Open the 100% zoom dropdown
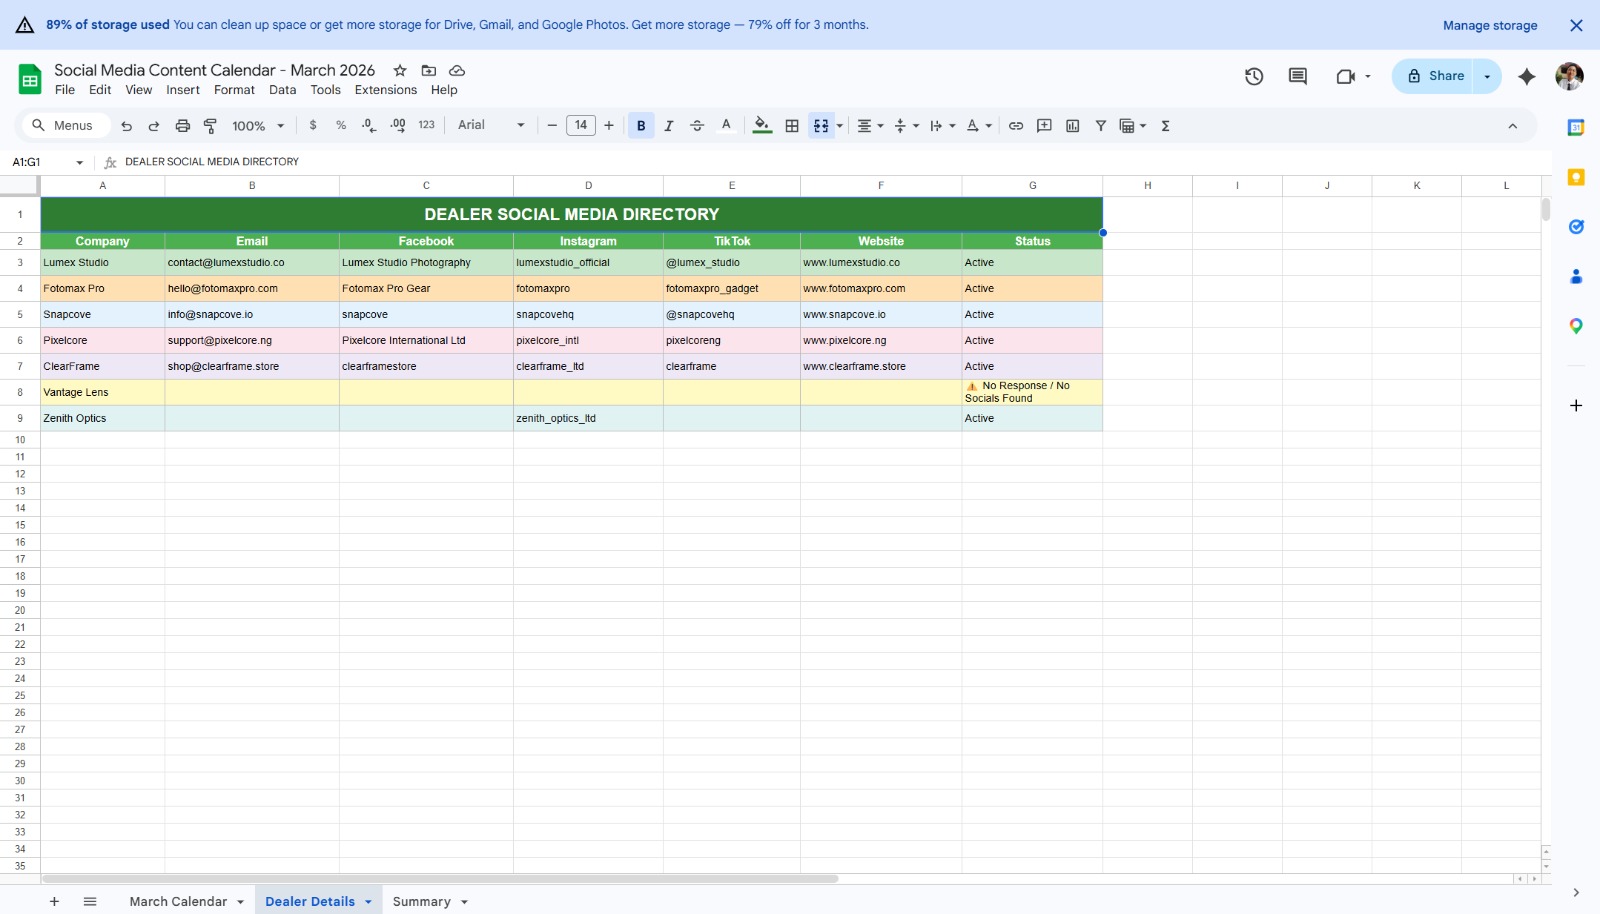 pyautogui.click(x=258, y=126)
